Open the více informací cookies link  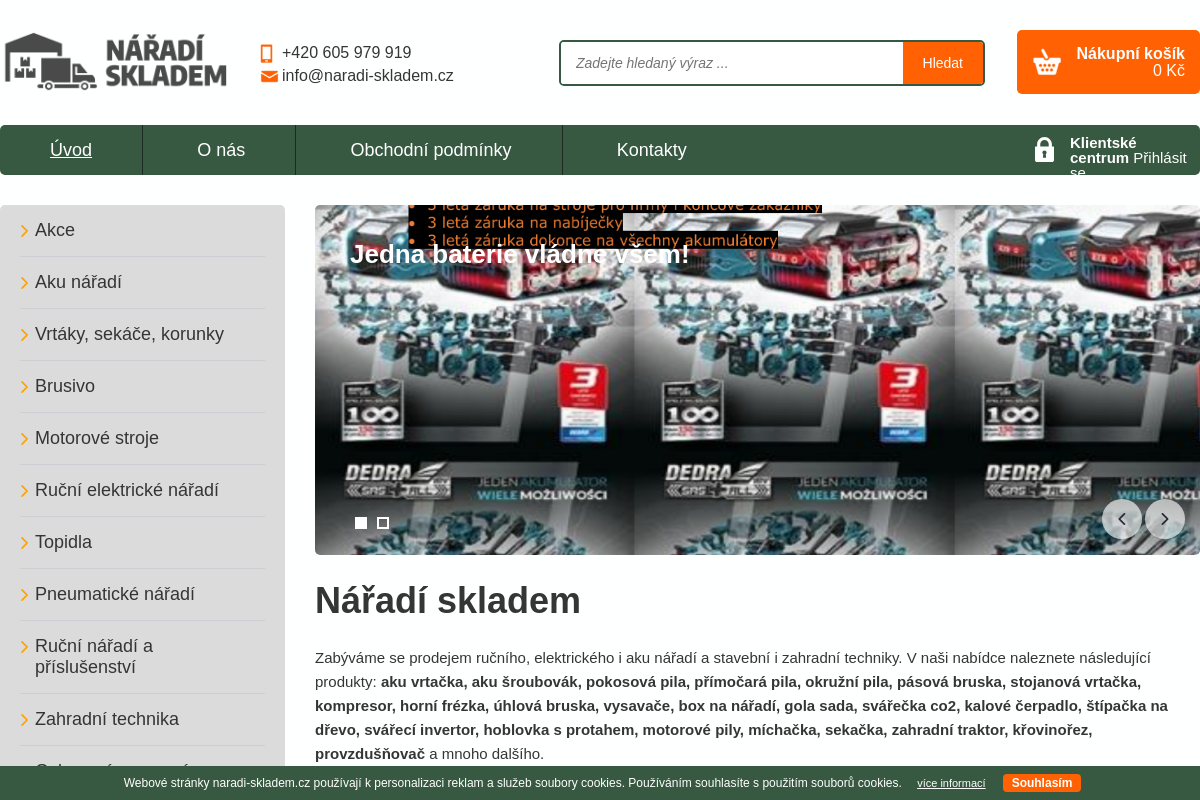(x=950, y=783)
